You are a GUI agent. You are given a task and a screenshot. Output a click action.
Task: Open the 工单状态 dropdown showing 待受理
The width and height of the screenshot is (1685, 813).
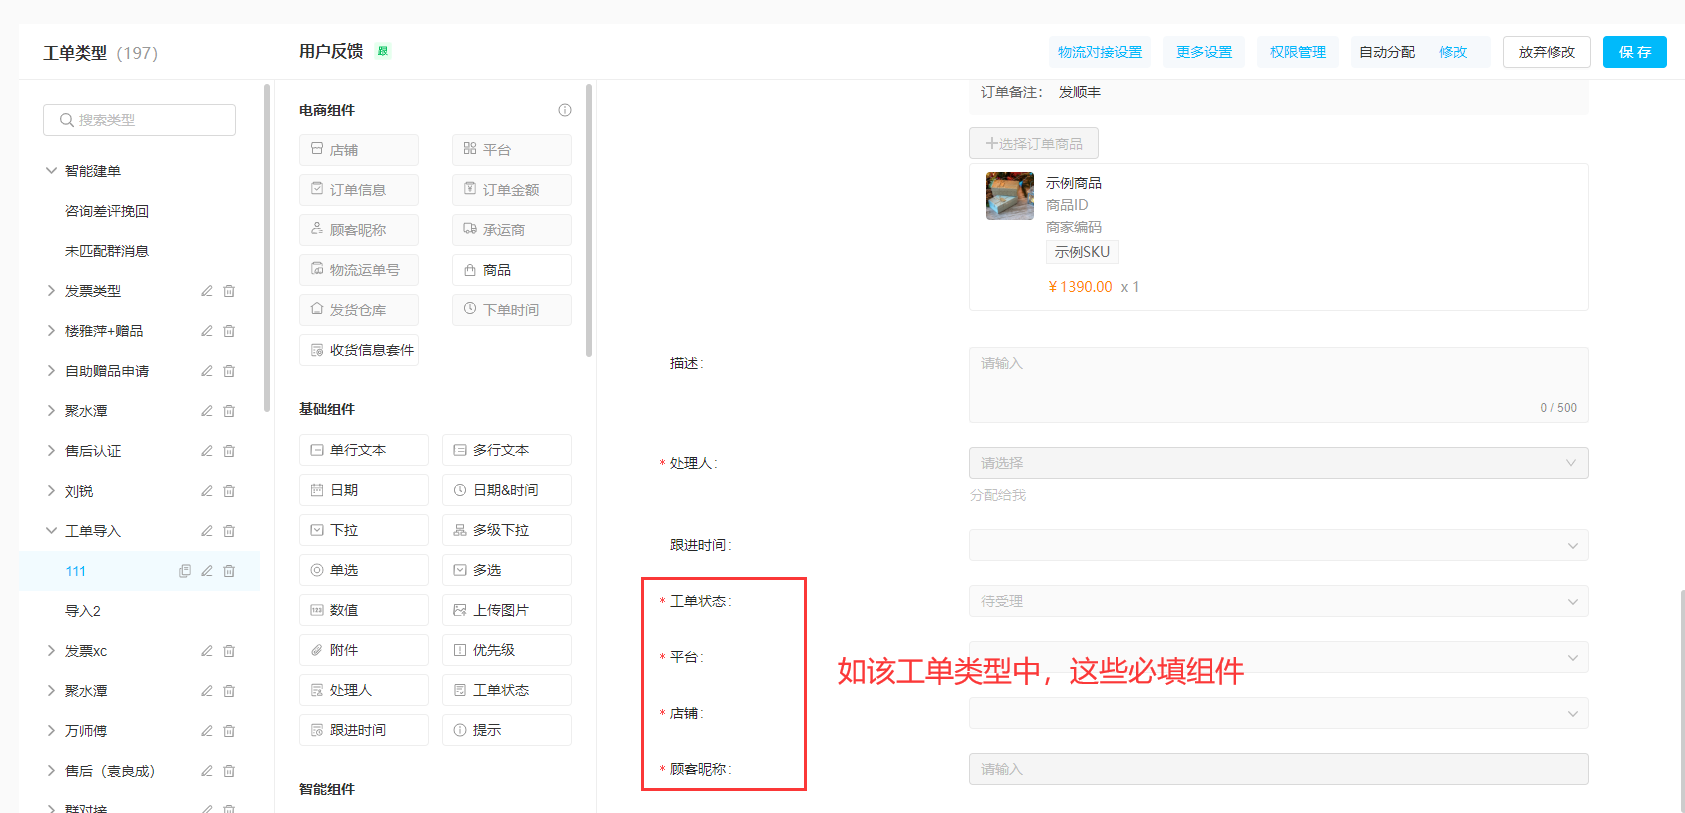pyautogui.click(x=1279, y=601)
